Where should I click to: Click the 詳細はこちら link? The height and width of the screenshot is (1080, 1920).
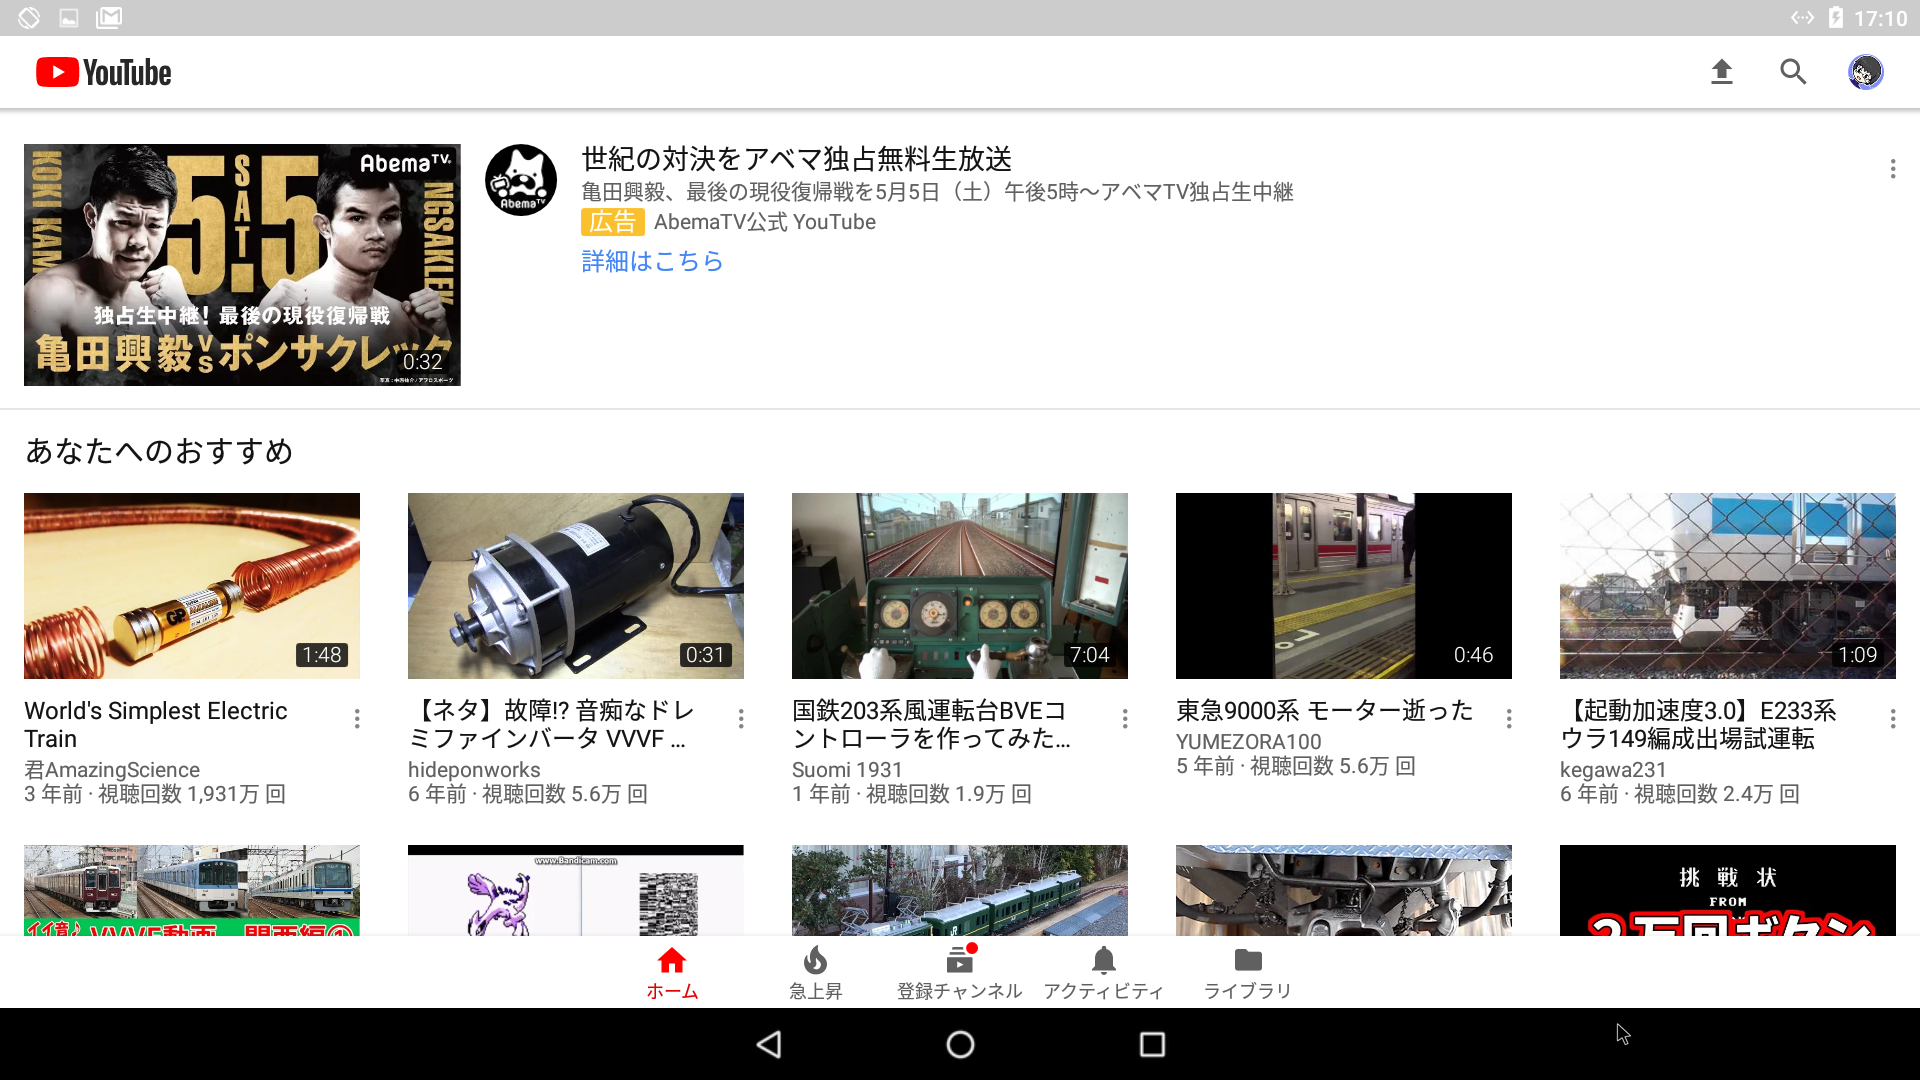click(651, 261)
